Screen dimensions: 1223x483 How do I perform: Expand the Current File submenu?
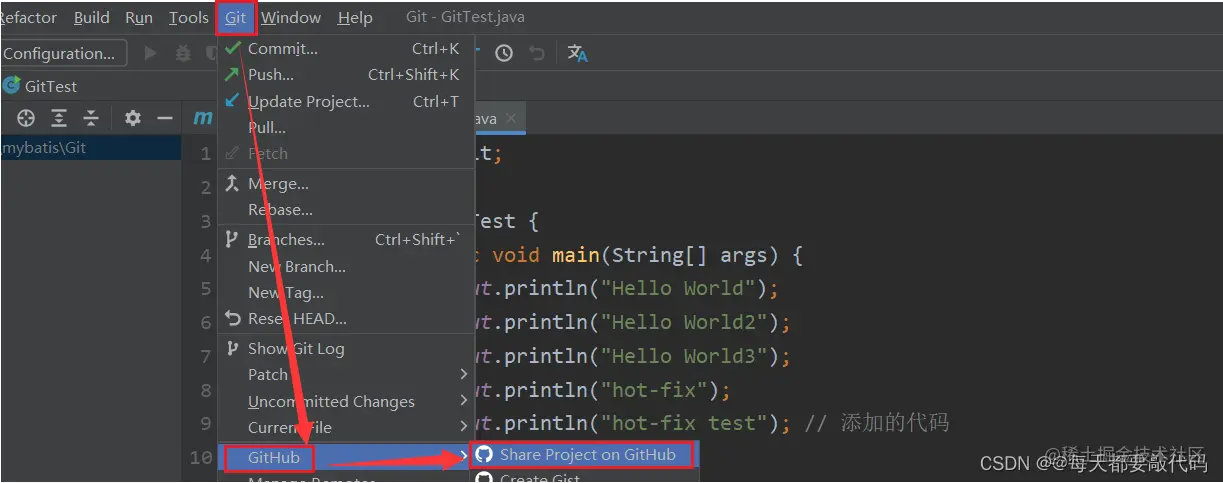(x=345, y=428)
